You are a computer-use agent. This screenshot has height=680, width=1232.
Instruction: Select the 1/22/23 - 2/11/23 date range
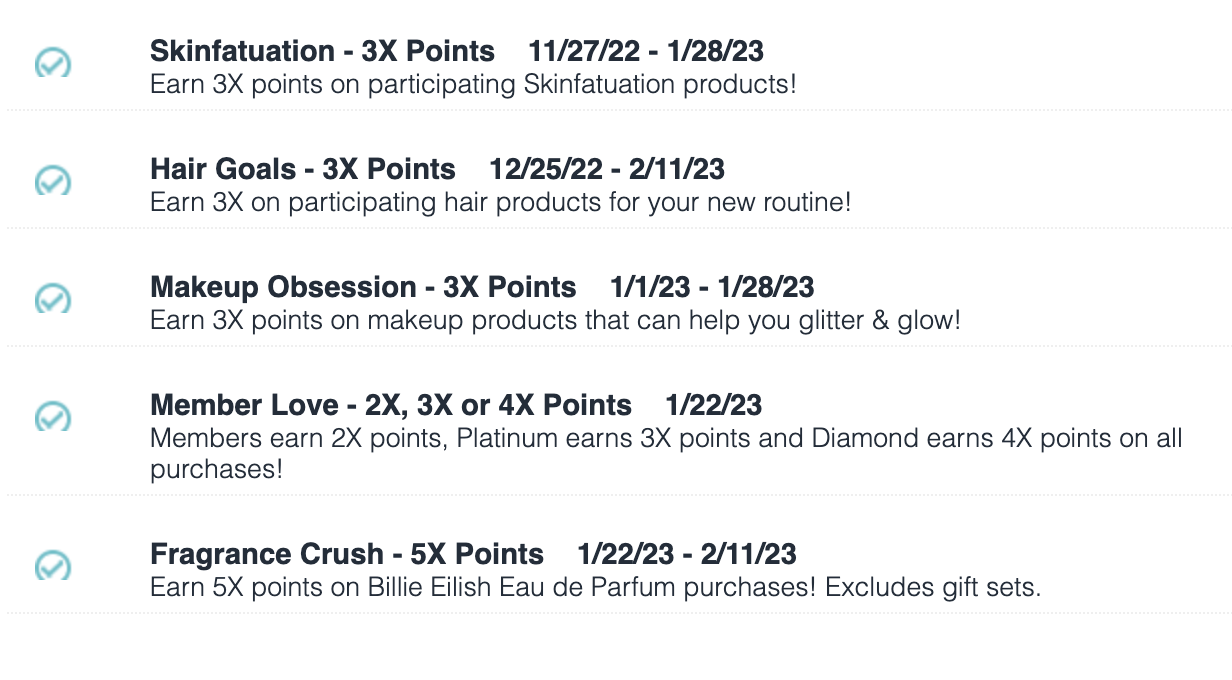pyautogui.click(x=687, y=554)
